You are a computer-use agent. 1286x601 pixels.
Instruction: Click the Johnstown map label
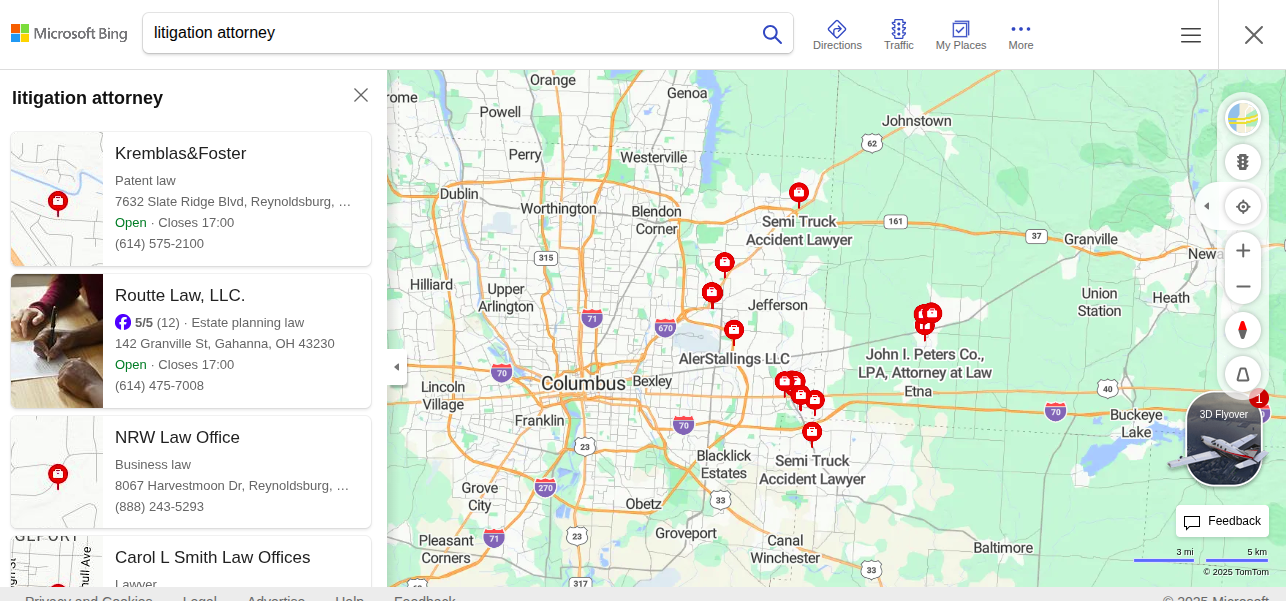click(x=917, y=120)
